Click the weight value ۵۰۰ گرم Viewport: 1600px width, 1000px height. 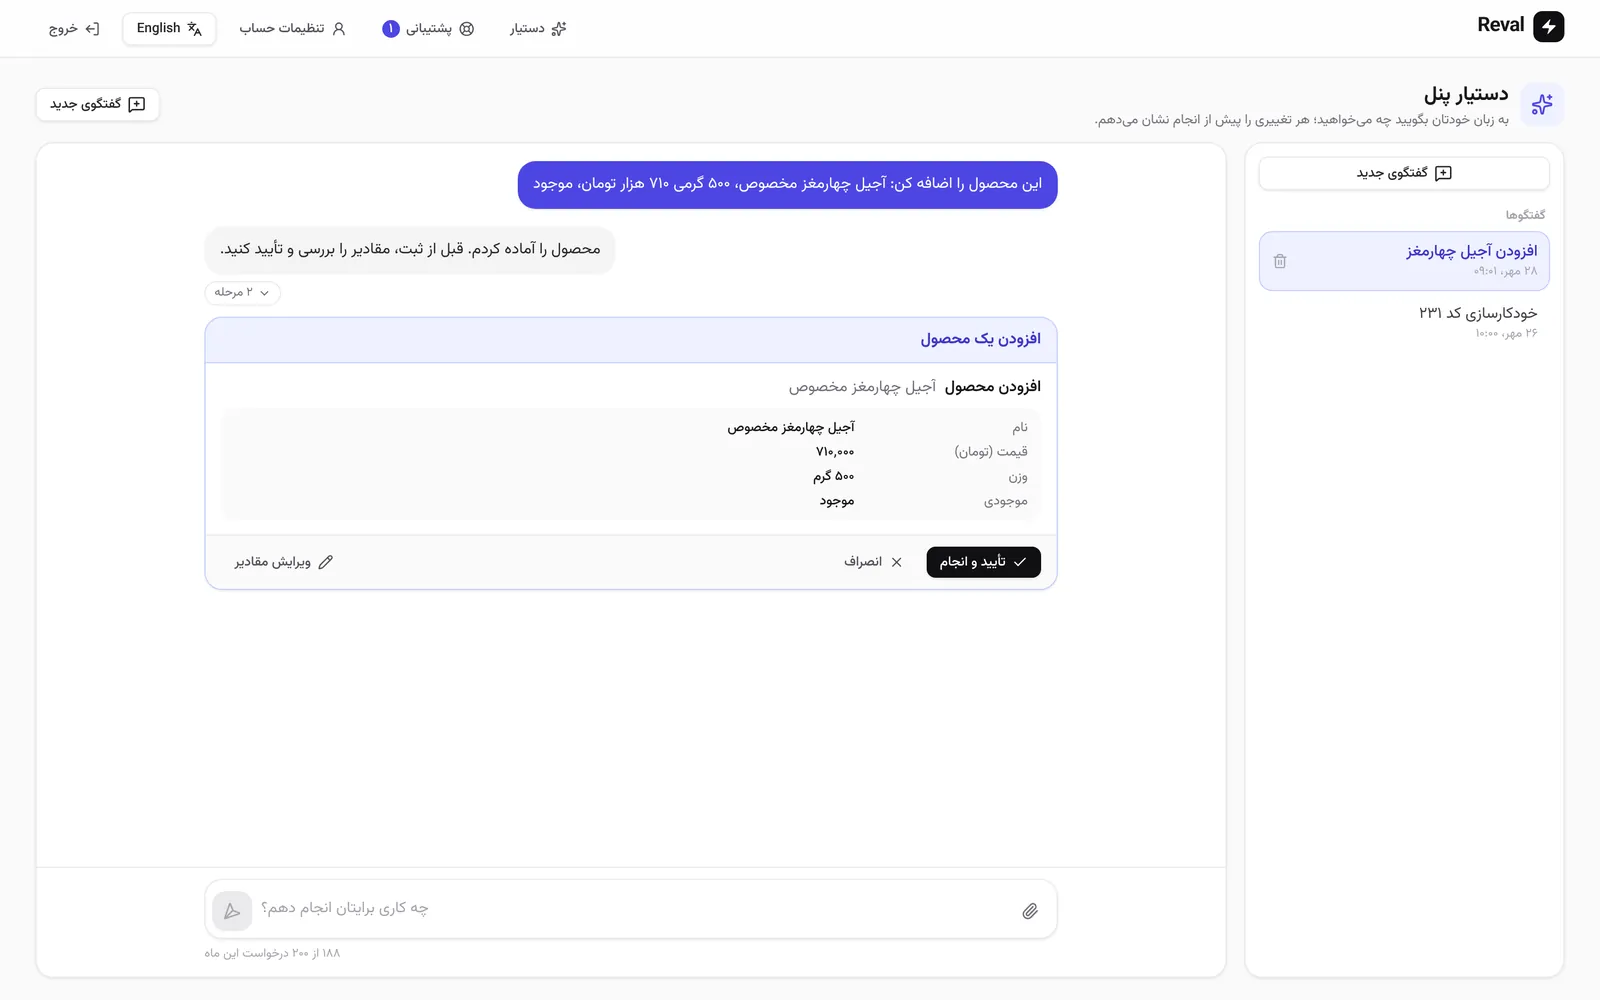(834, 476)
